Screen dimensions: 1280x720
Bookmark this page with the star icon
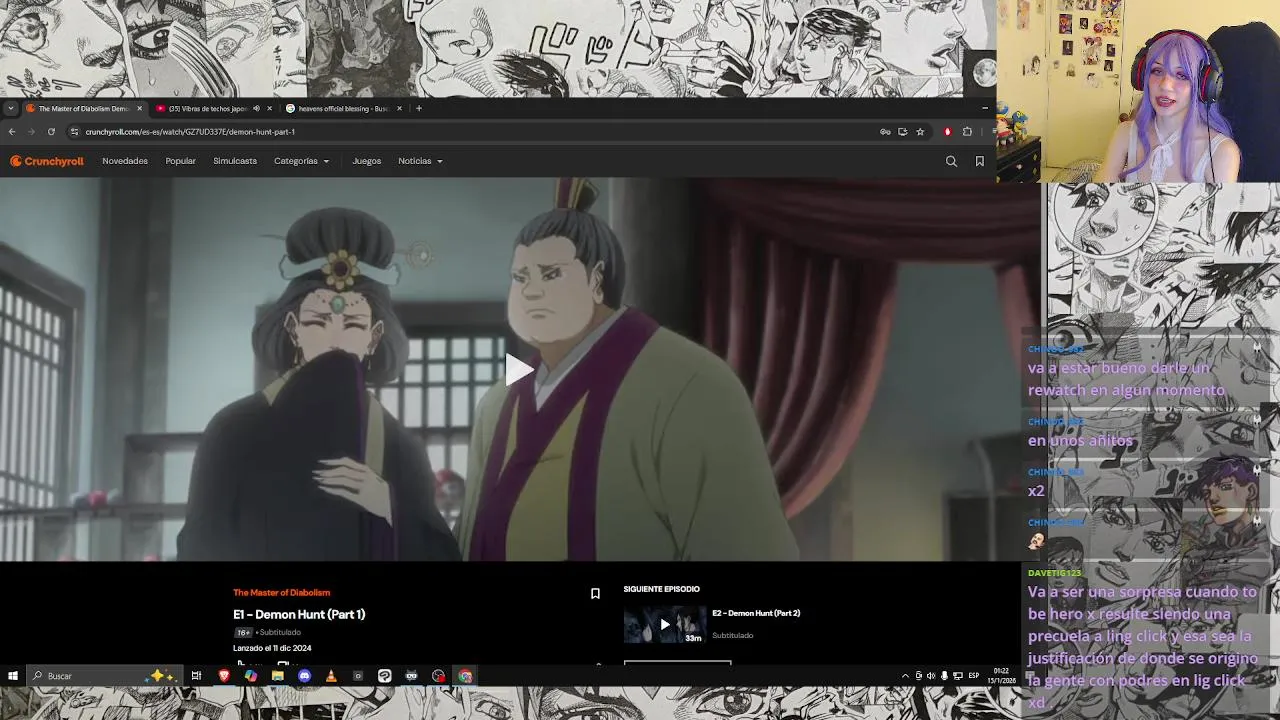click(x=920, y=131)
